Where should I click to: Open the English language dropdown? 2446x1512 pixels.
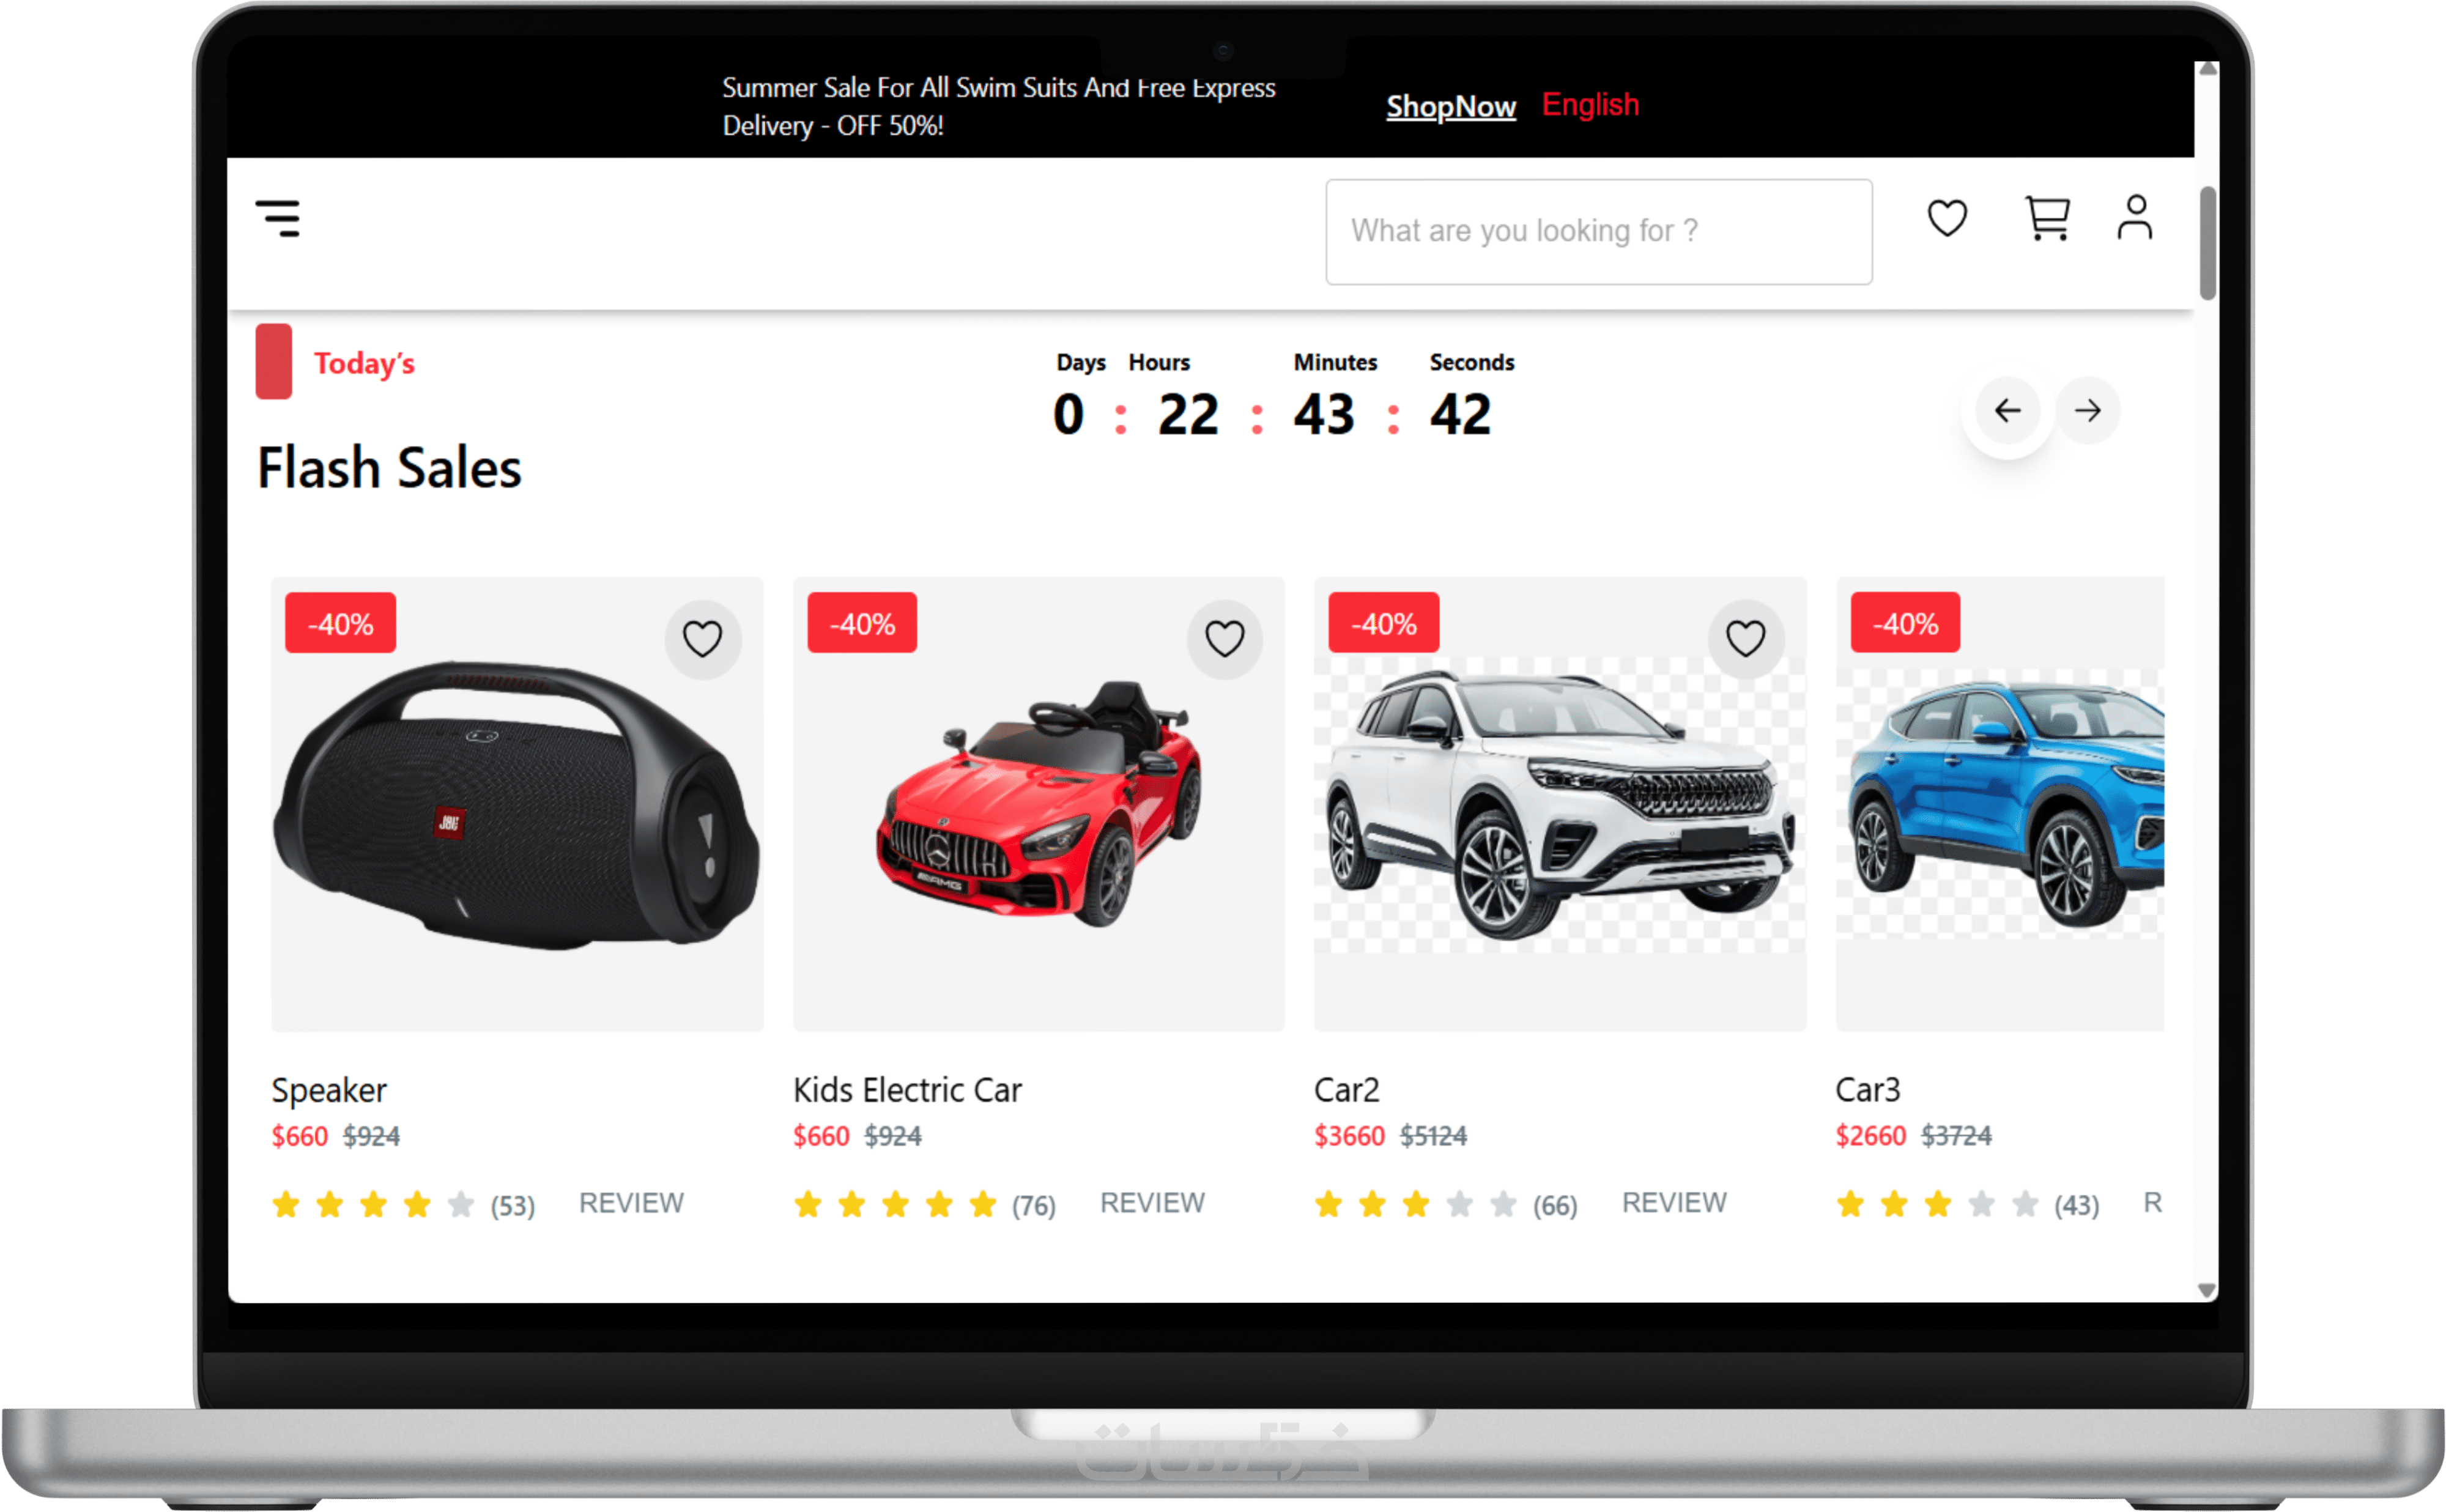click(x=1590, y=105)
